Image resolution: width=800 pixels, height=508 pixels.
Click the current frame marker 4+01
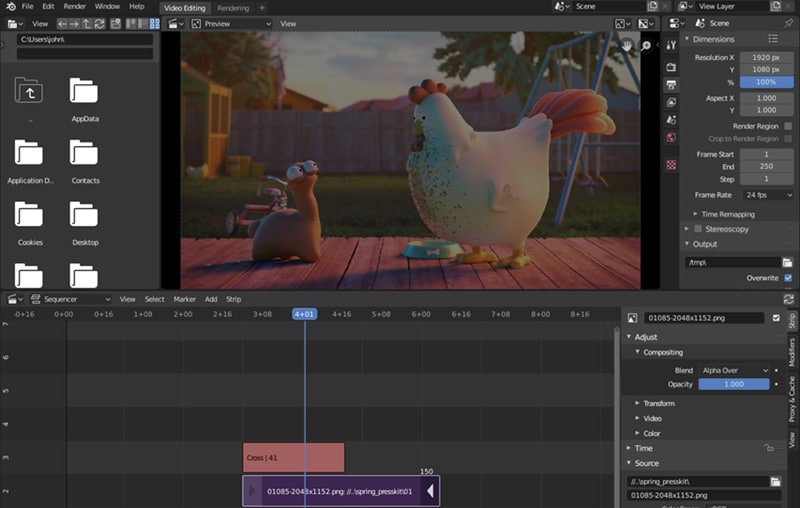304,314
